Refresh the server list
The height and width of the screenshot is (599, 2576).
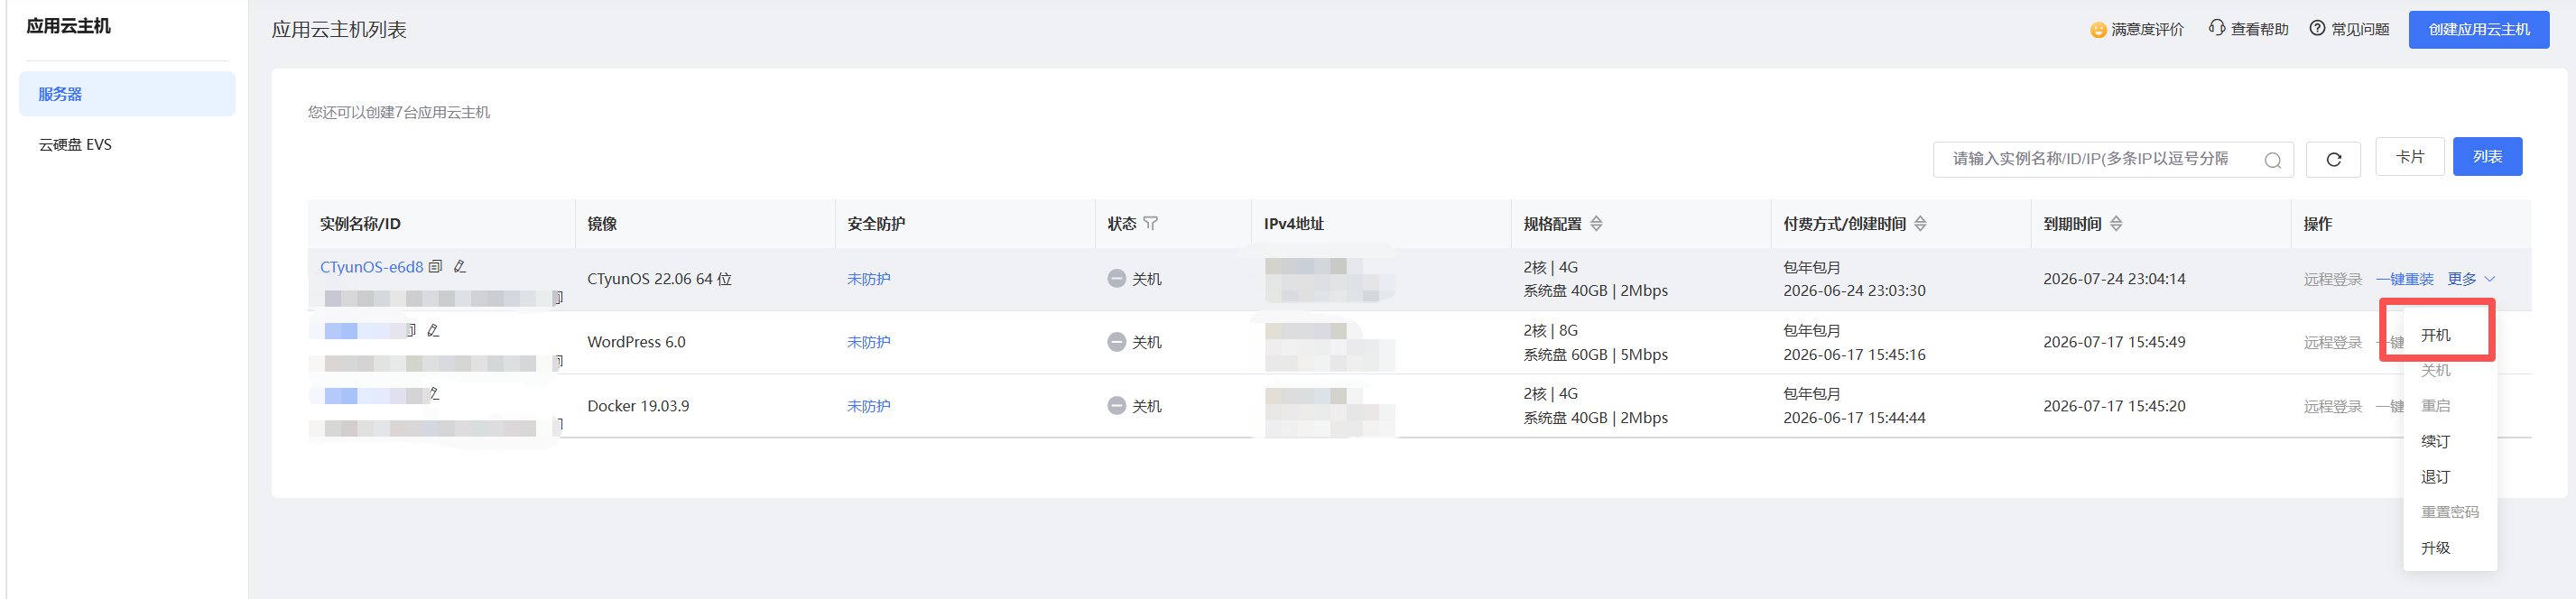point(2333,159)
